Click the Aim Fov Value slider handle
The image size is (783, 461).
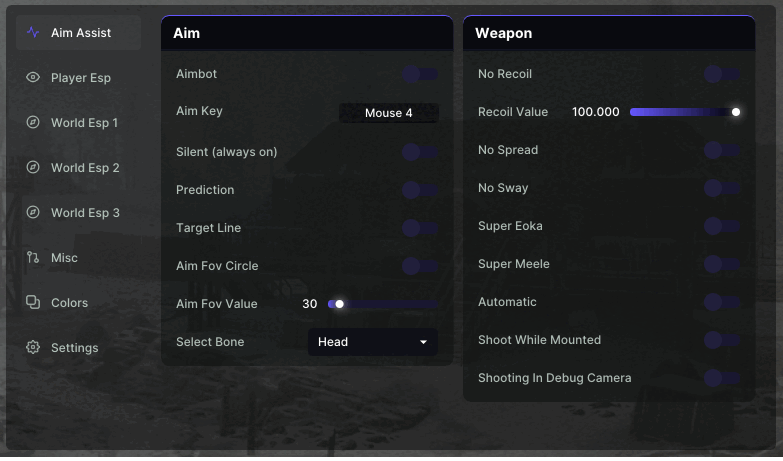click(340, 304)
